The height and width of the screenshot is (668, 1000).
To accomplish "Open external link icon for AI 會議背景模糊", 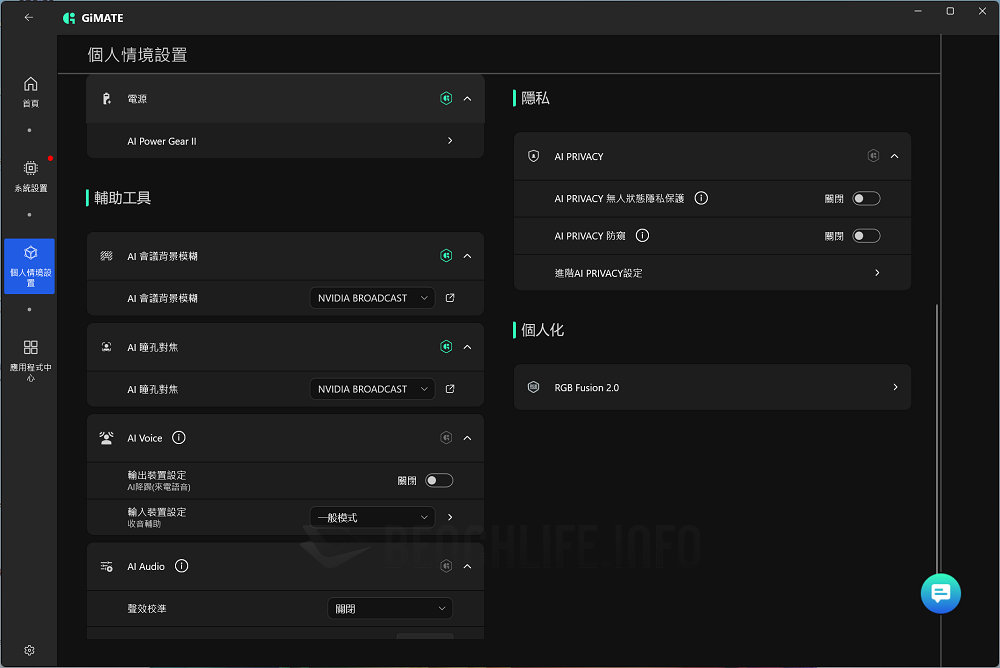I will click(x=450, y=298).
